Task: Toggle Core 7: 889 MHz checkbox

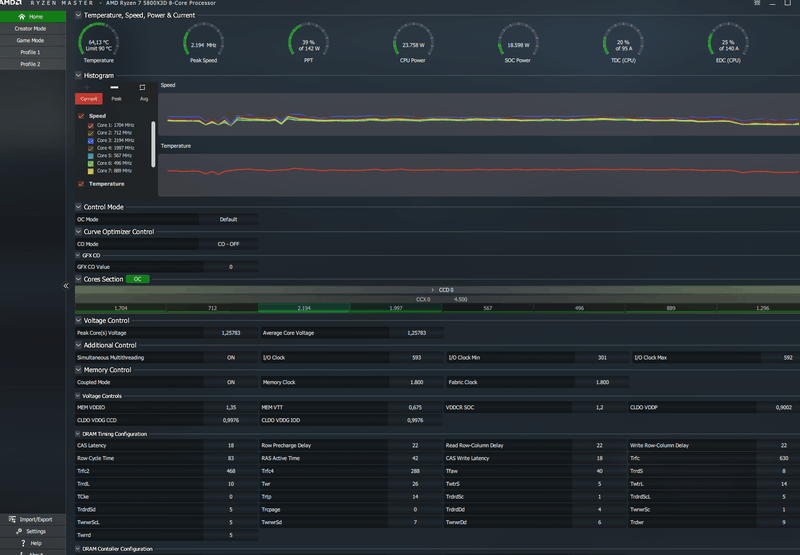Action: pos(91,171)
